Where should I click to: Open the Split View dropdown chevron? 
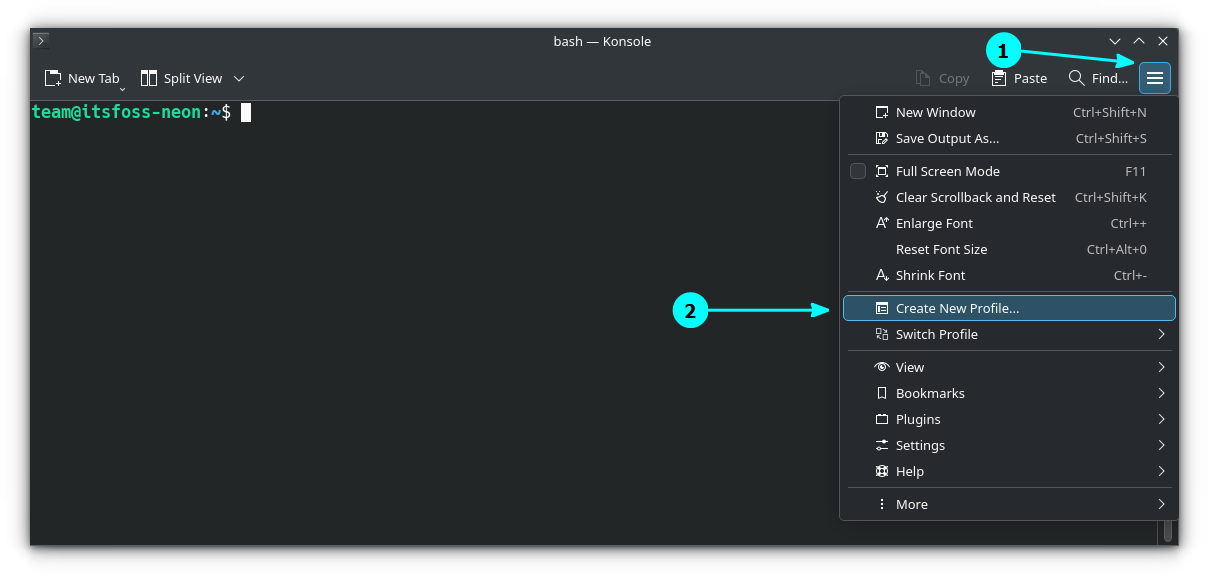point(238,77)
